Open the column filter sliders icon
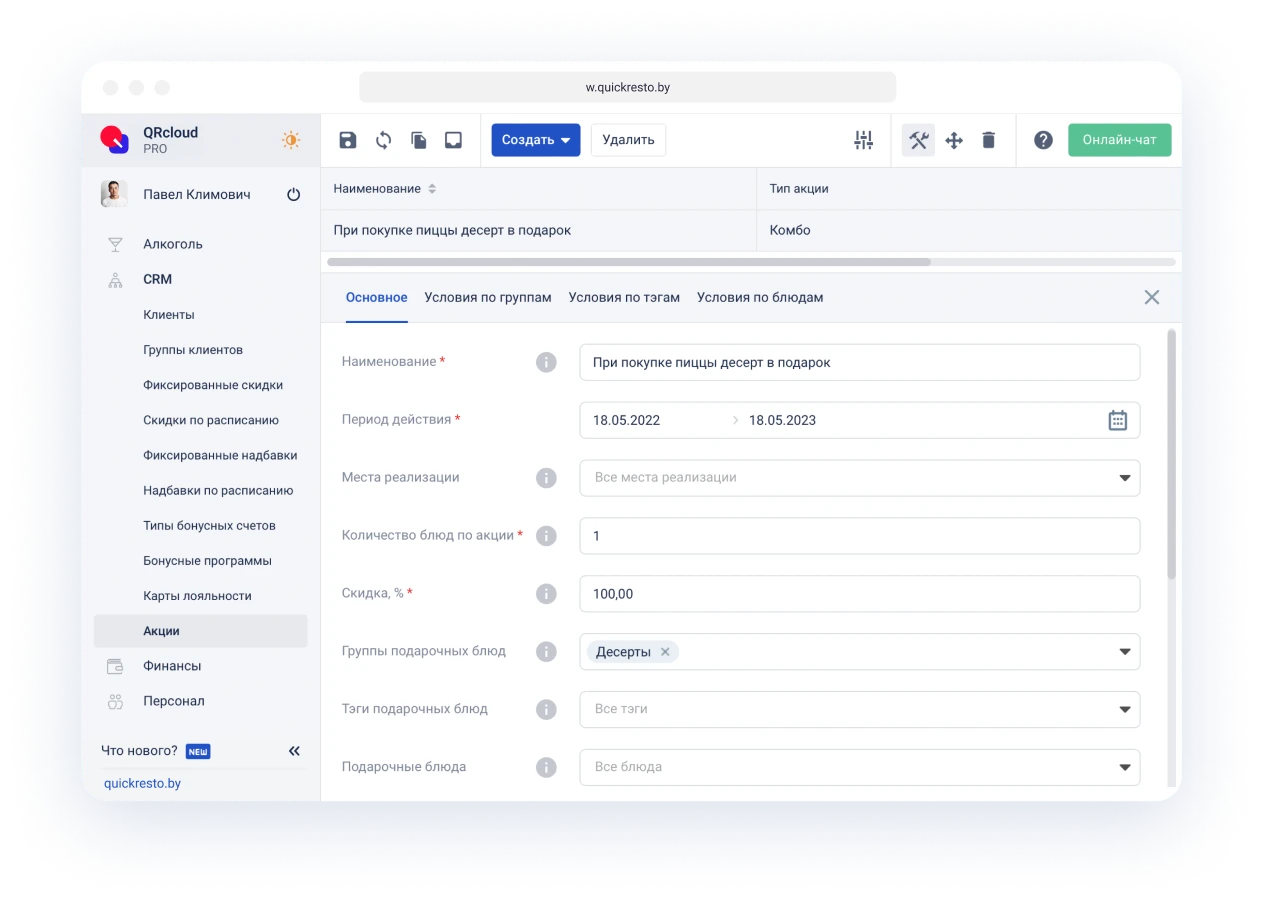 [x=864, y=140]
